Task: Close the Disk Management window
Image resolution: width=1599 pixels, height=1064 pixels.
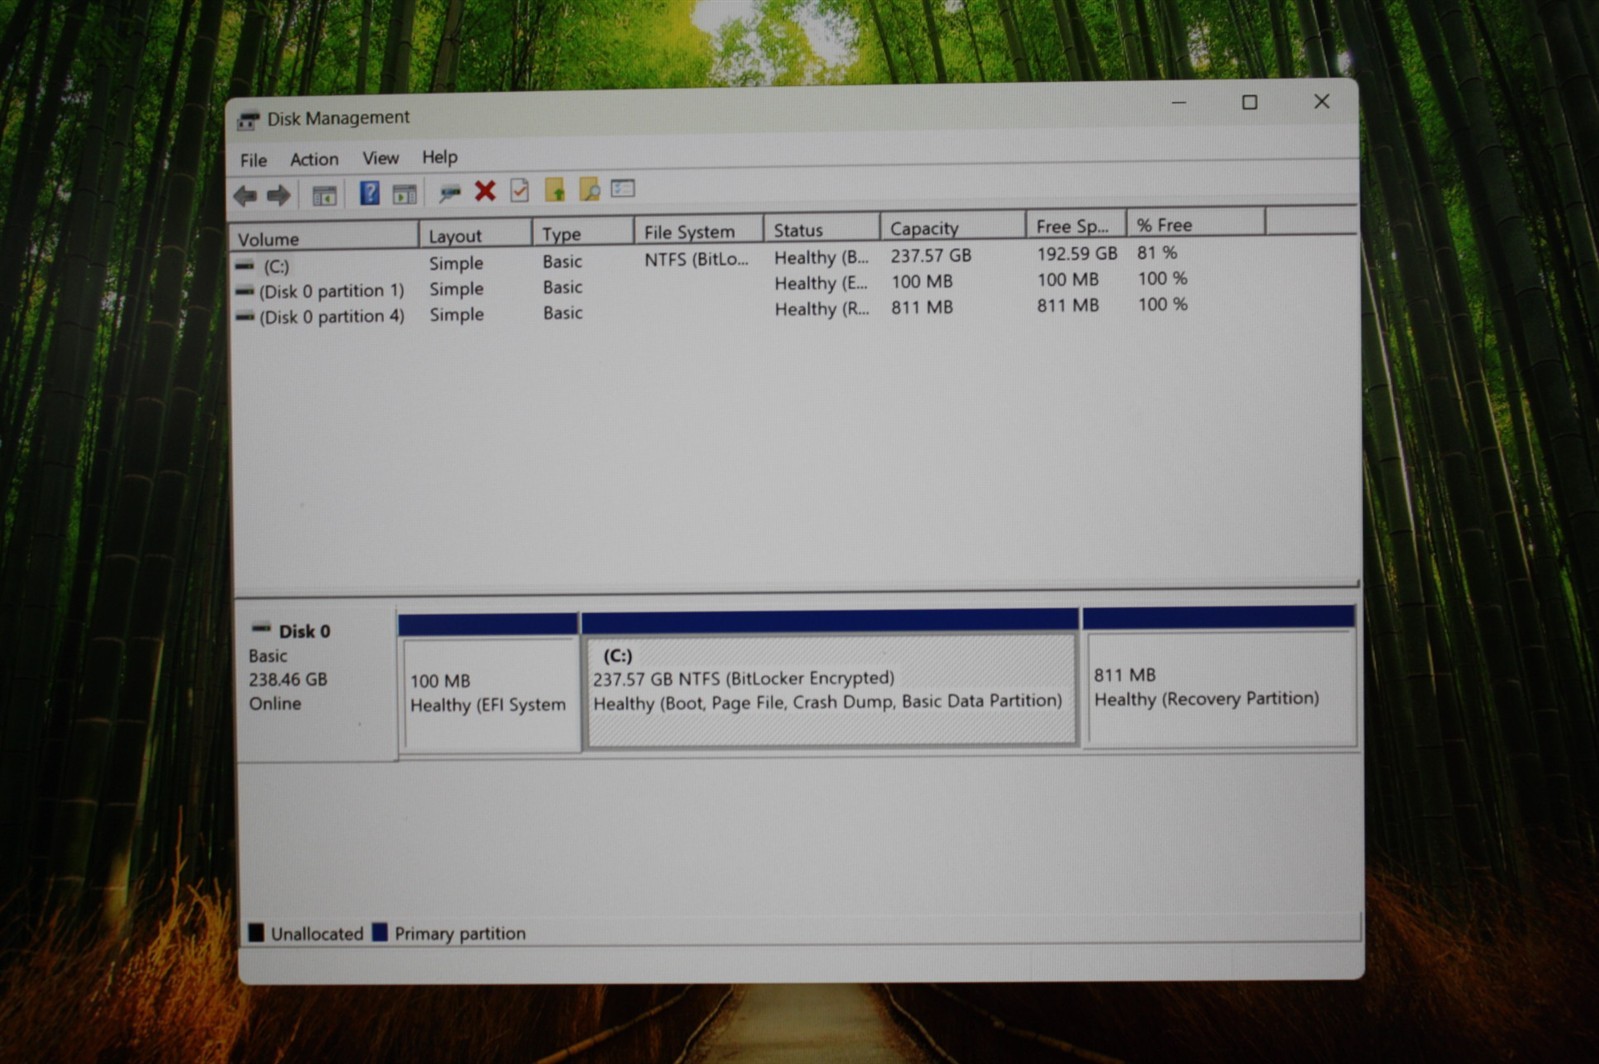Action: point(1322,101)
